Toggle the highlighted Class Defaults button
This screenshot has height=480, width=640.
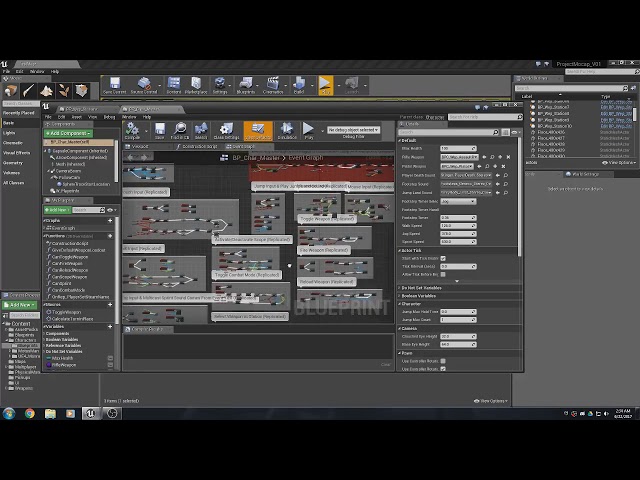coord(258,131)
